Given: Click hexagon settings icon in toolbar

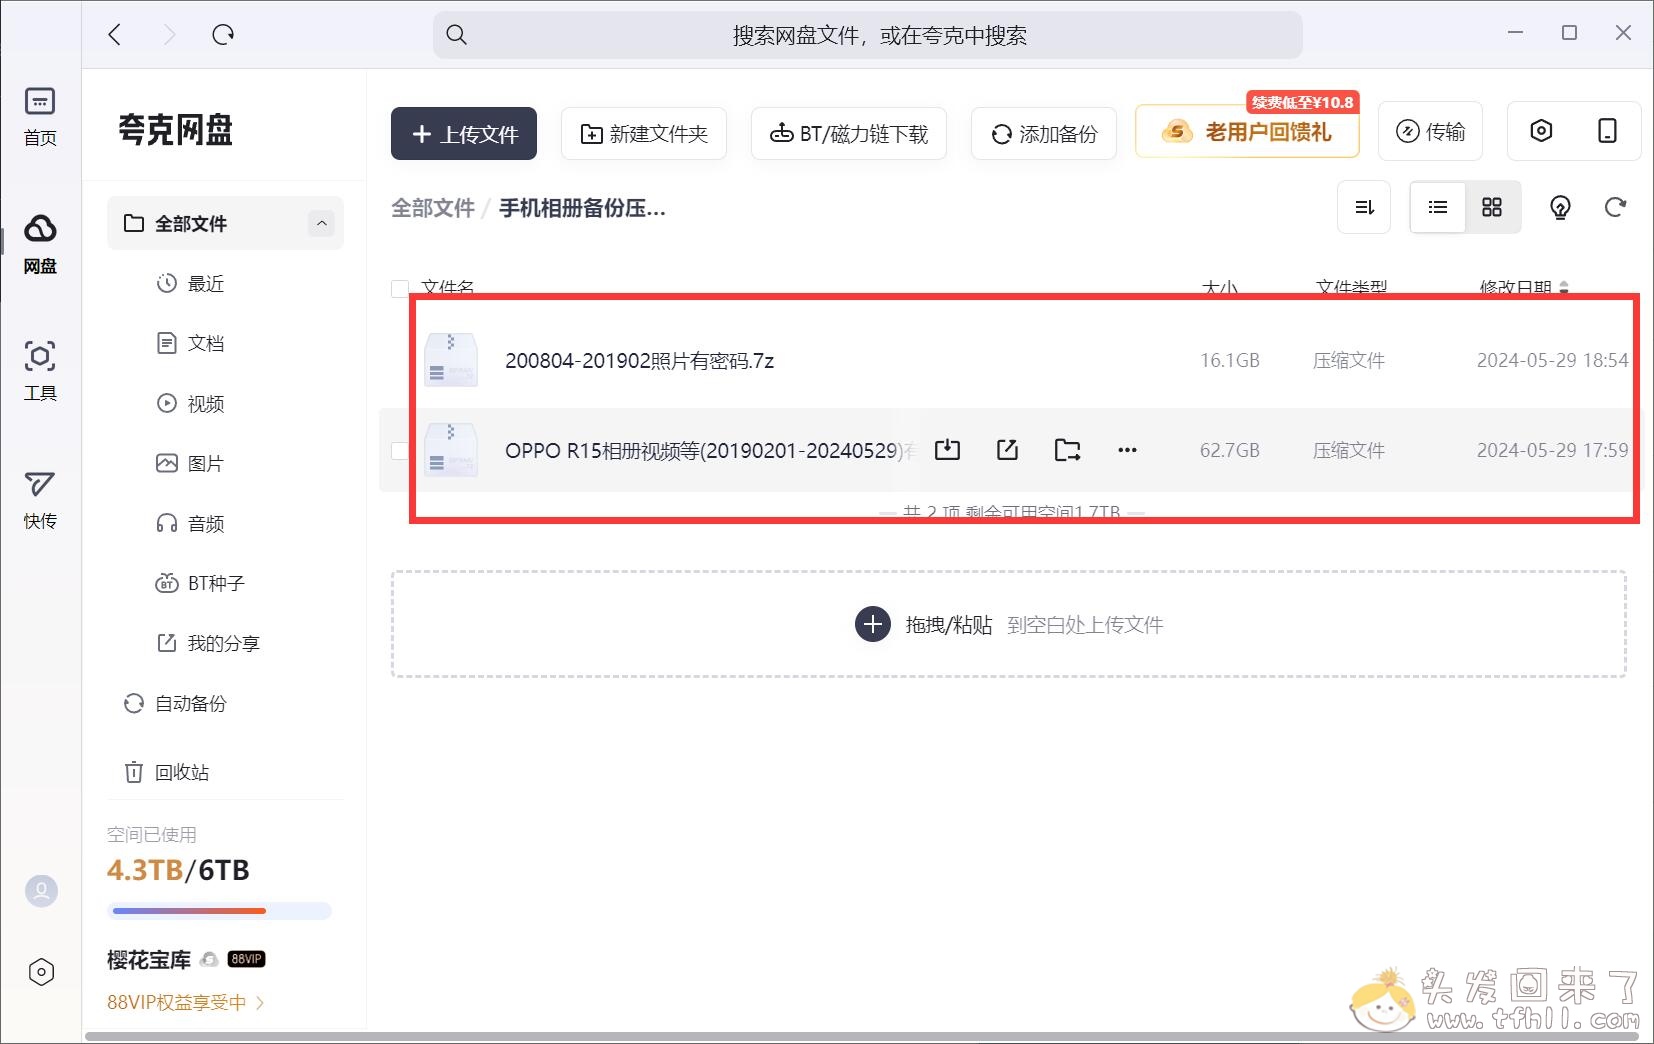Looking at the screenshot, I should coord(1541,131).
